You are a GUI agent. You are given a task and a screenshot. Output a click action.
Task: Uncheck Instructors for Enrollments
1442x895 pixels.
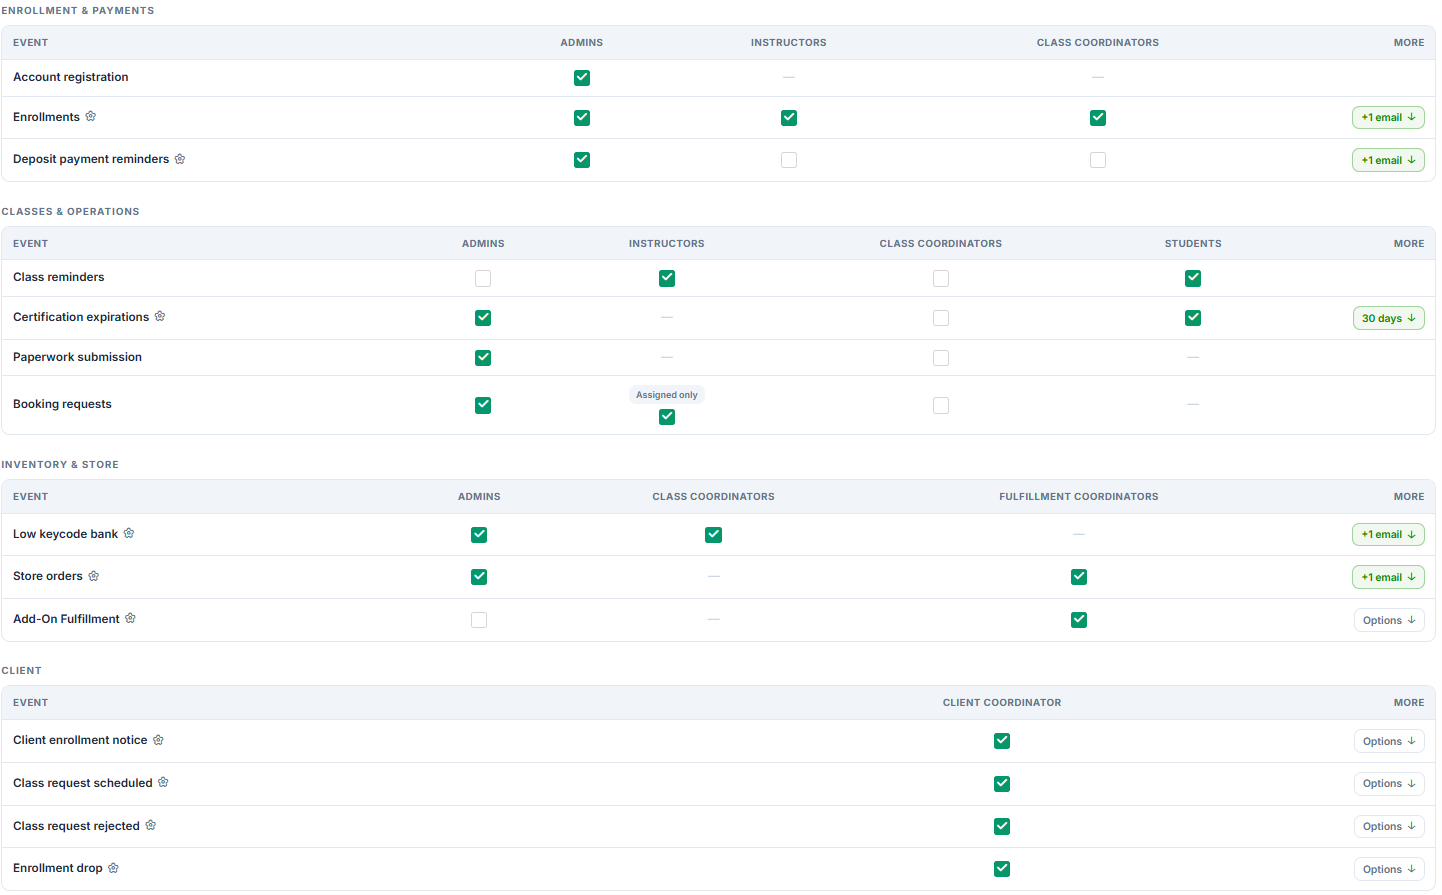[789, 118]
